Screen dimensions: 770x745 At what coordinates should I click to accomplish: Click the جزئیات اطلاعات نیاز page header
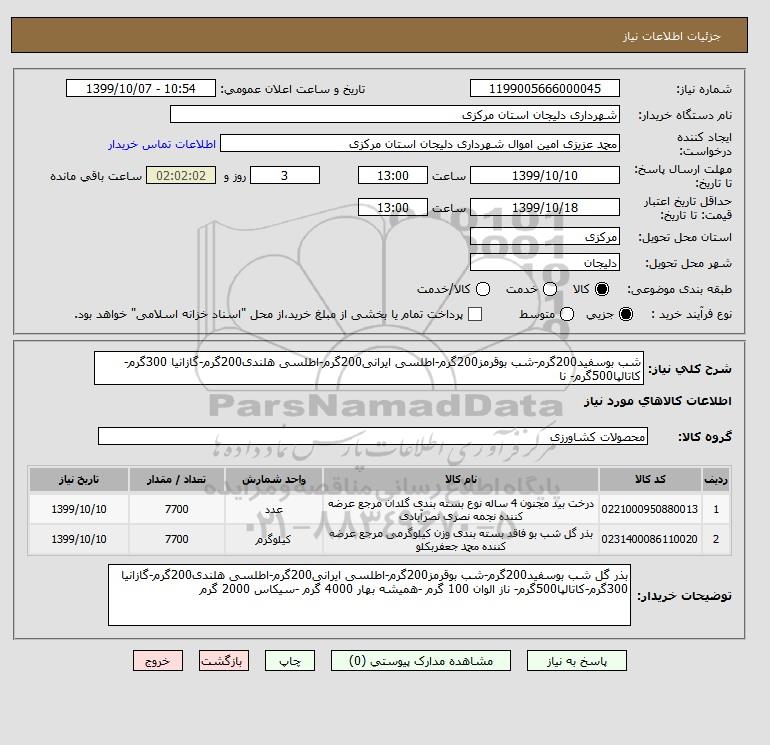[671, 36]
